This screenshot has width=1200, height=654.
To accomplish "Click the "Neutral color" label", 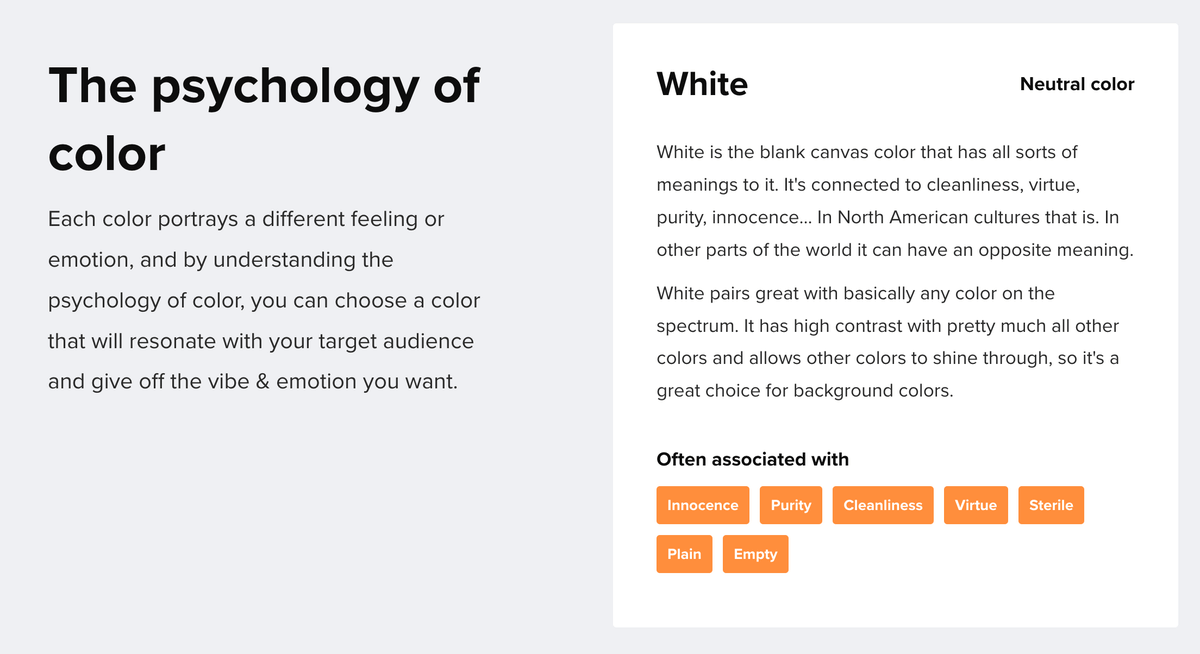I will point(1077,84).
